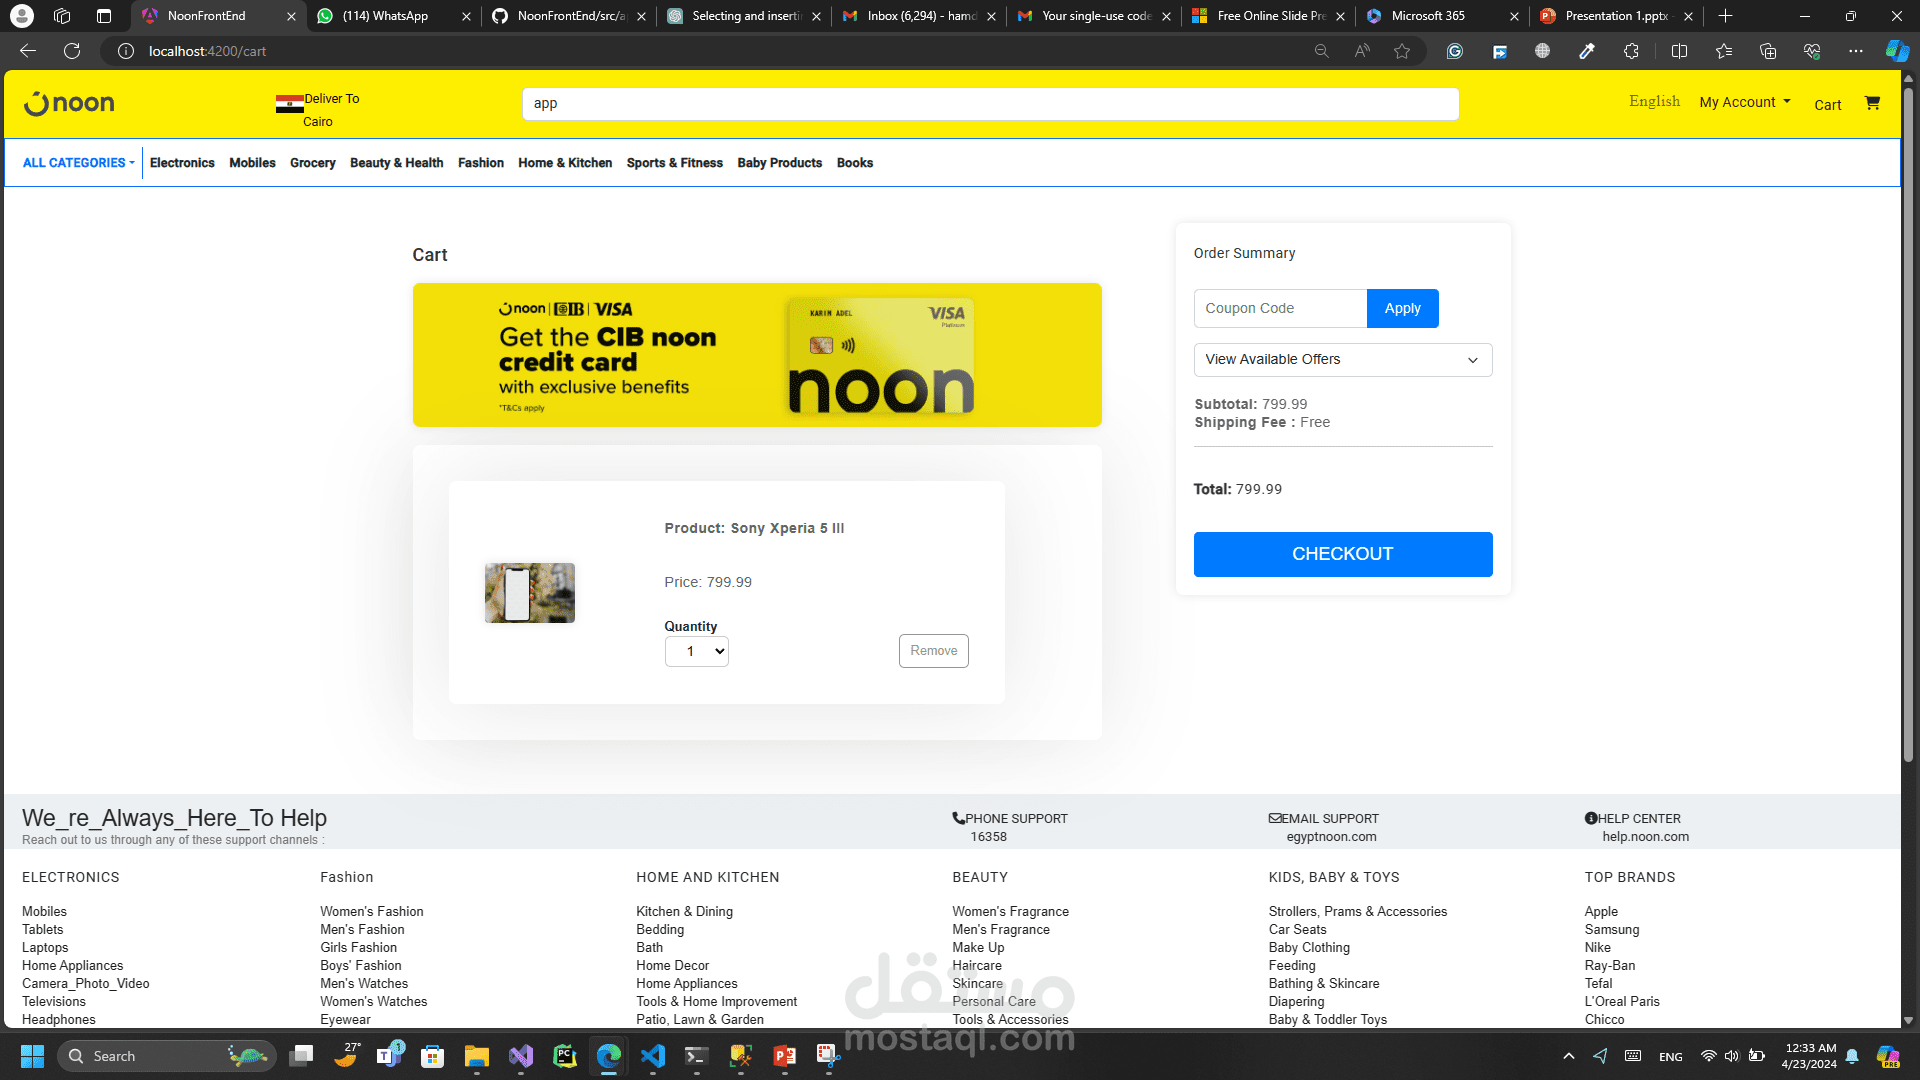
Task: Click the Cart link in header
Action: (1827, 104)
